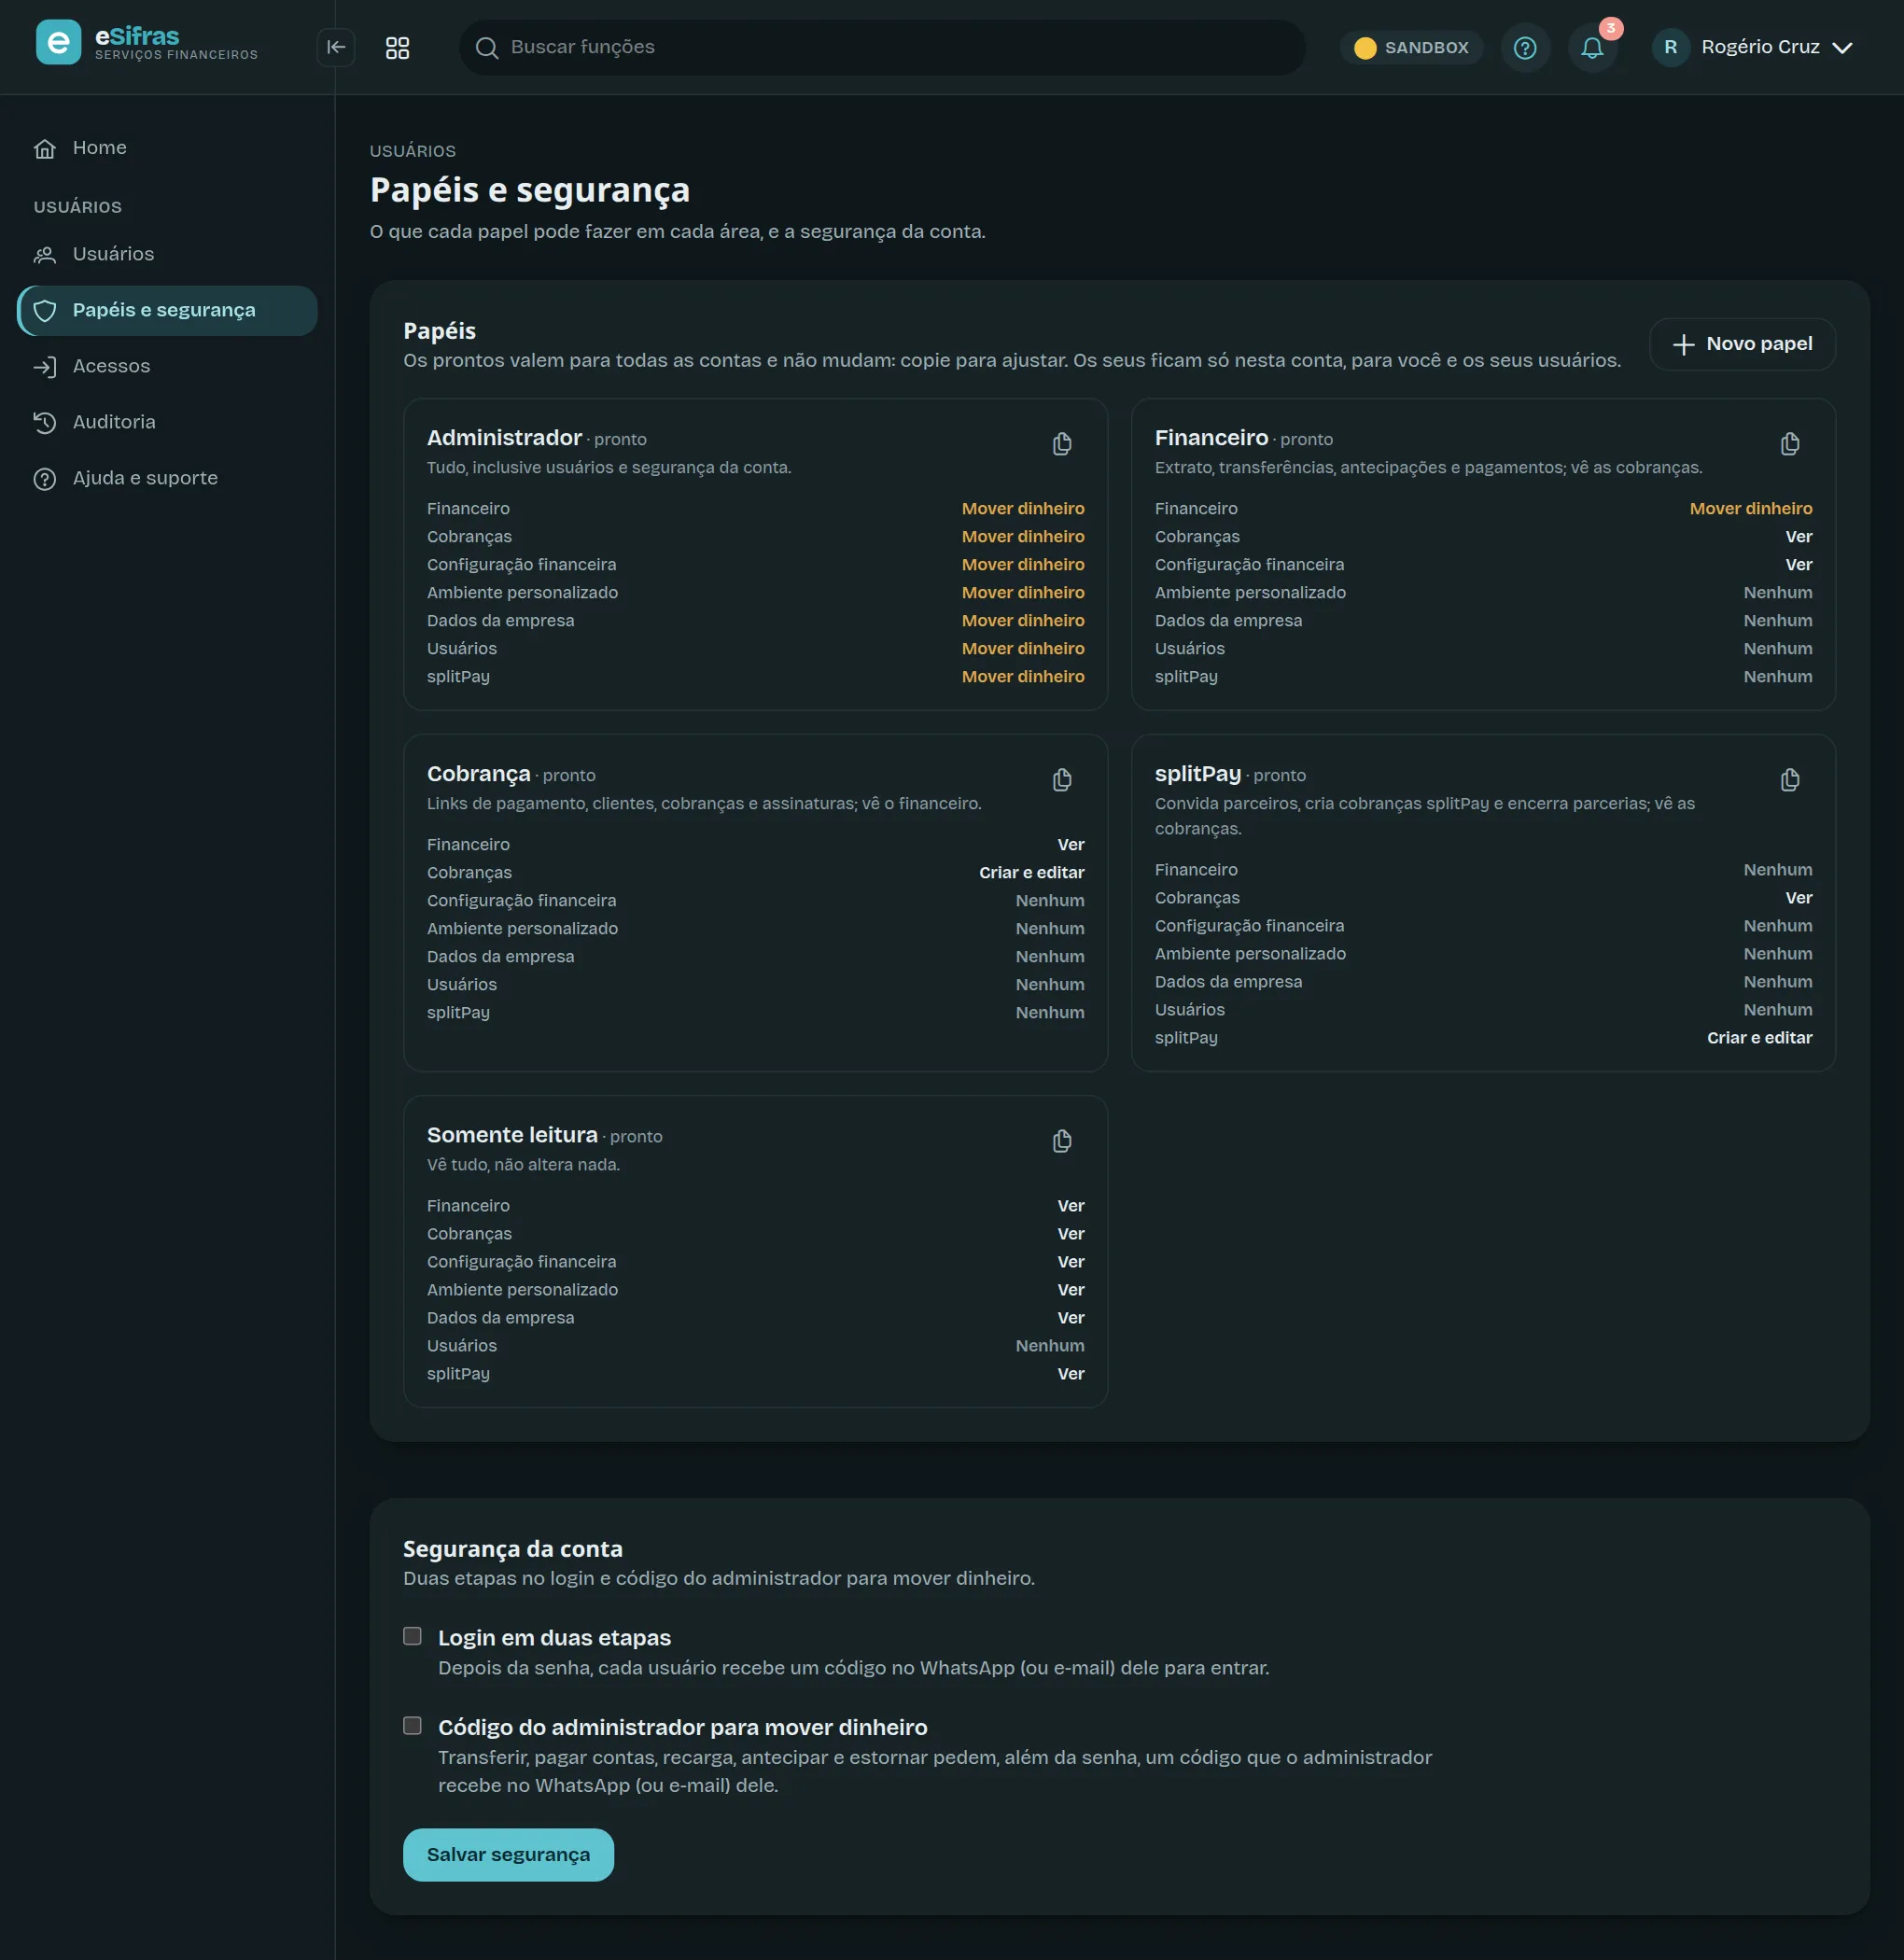The image size is (1904, 1960).
Task: Open Ajuda e suporte page
Action: click(x=168, y=478)
